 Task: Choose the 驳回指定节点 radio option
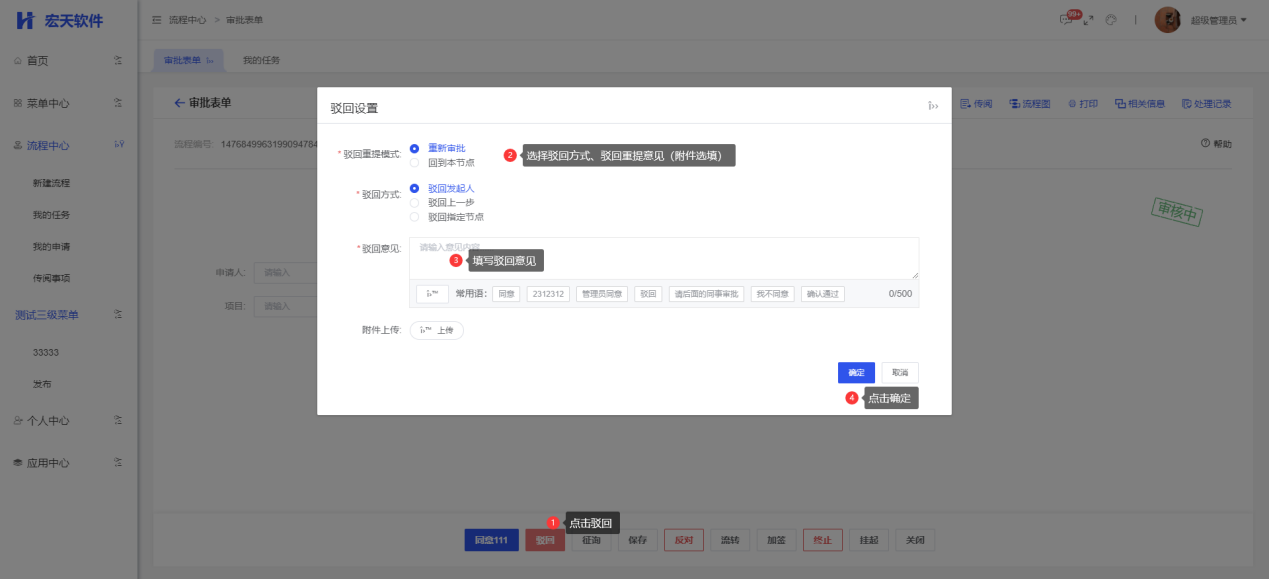415,216
